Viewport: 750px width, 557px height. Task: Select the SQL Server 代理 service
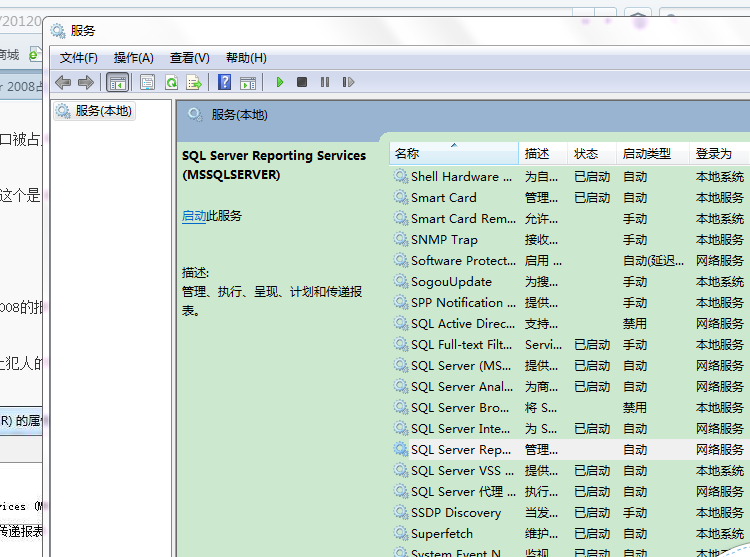pos(463,491)
